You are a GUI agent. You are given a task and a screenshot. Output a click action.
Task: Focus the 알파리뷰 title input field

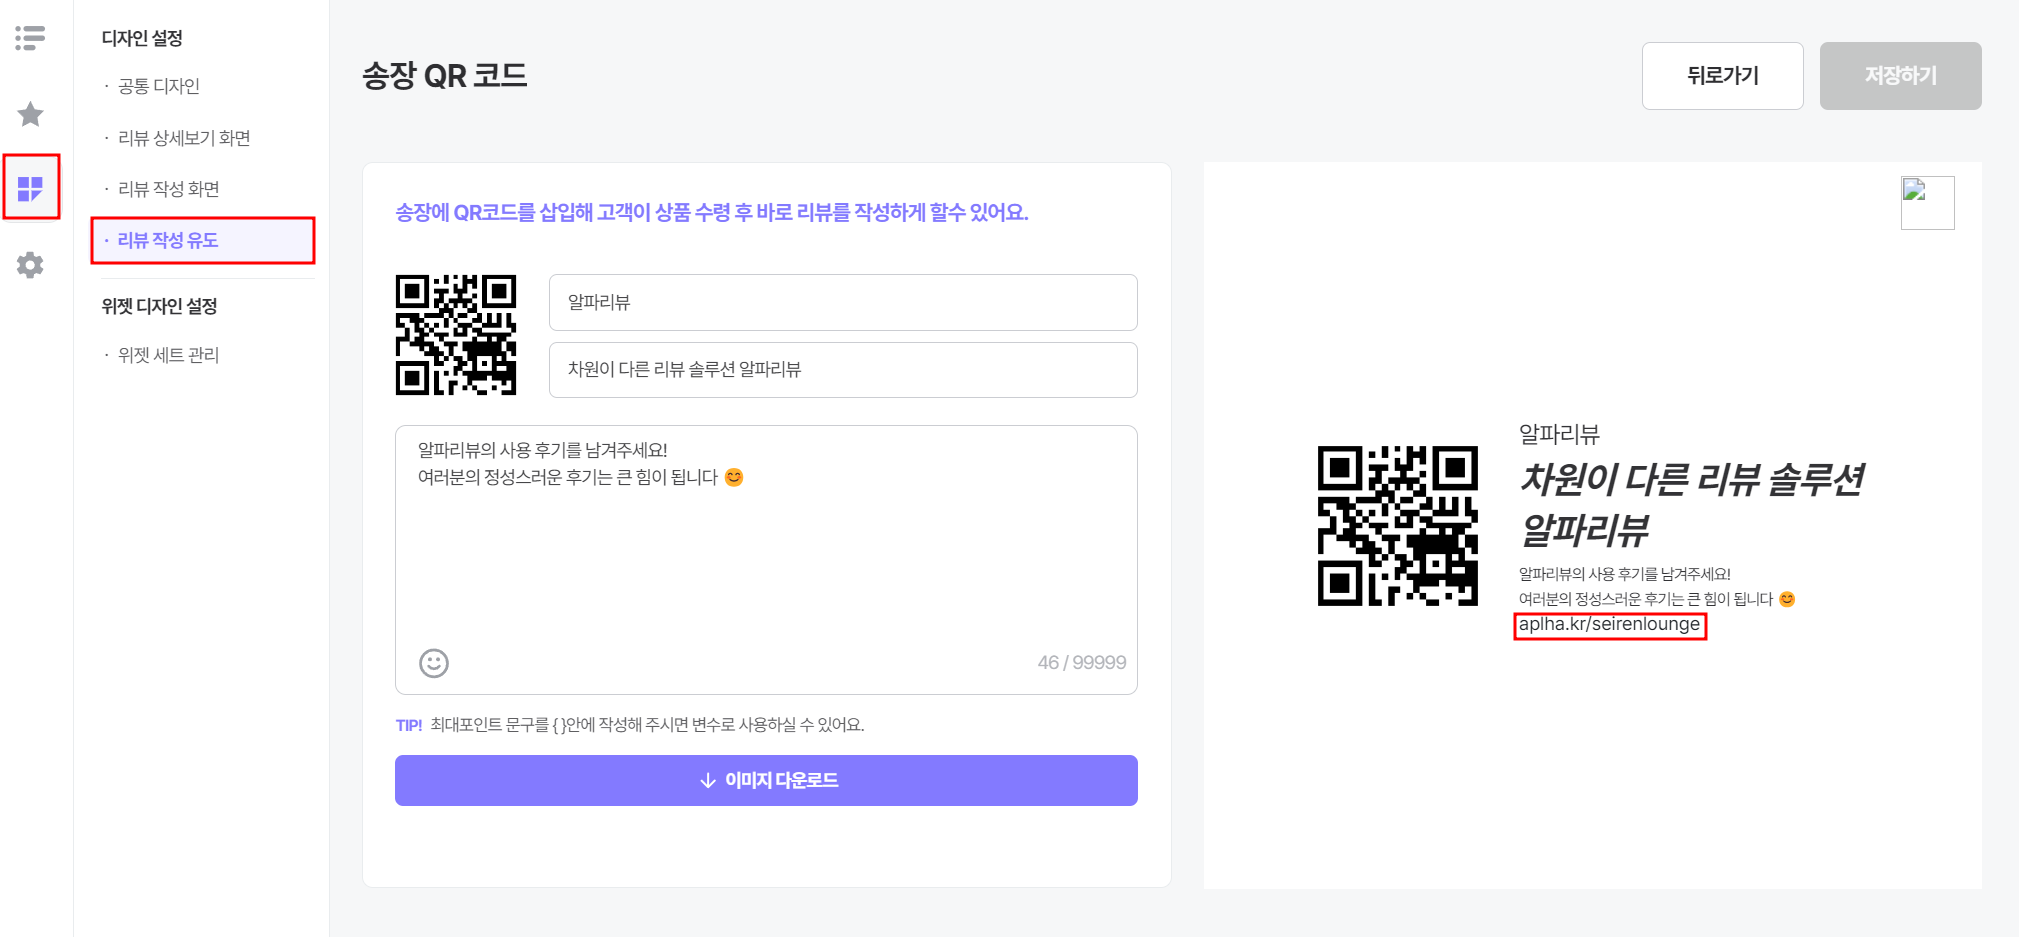point(843,302)
